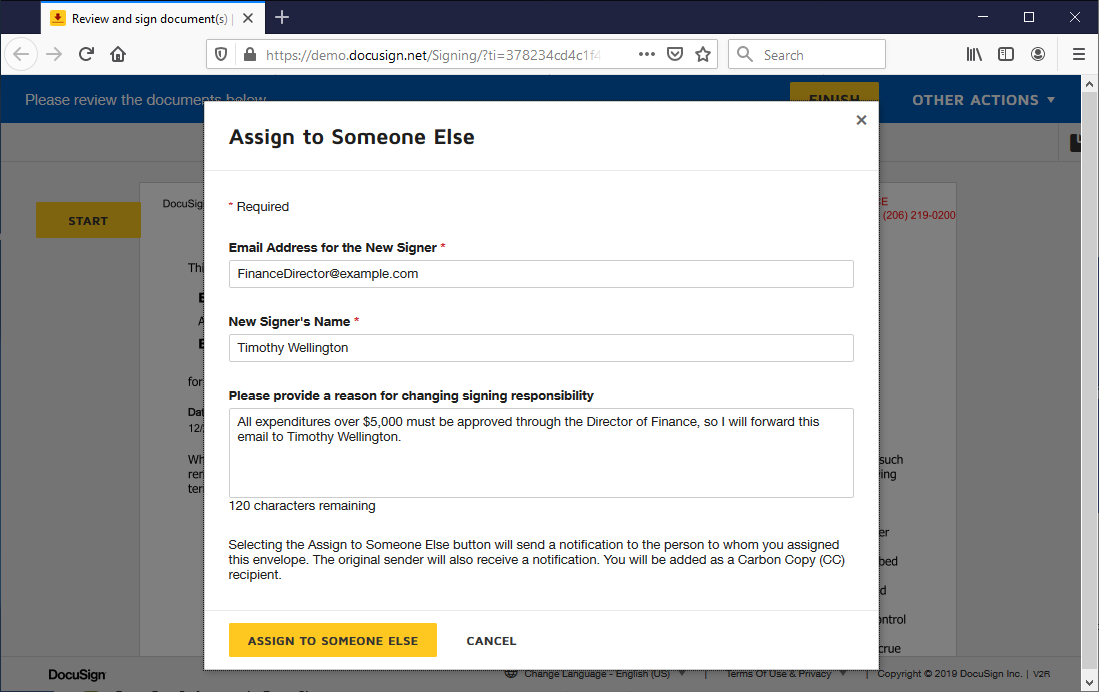
Task: Click the Start button on document
Action: tap(88, 220)
